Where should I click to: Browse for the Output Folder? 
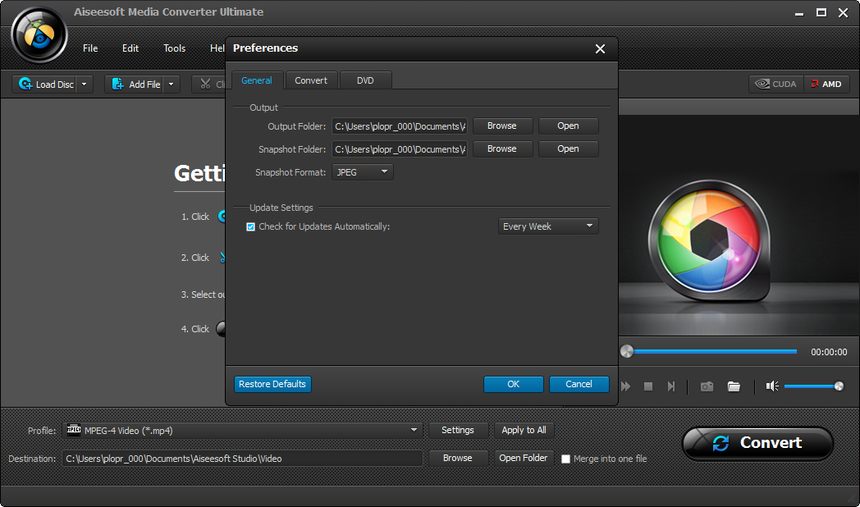click(x=502, y=126)
